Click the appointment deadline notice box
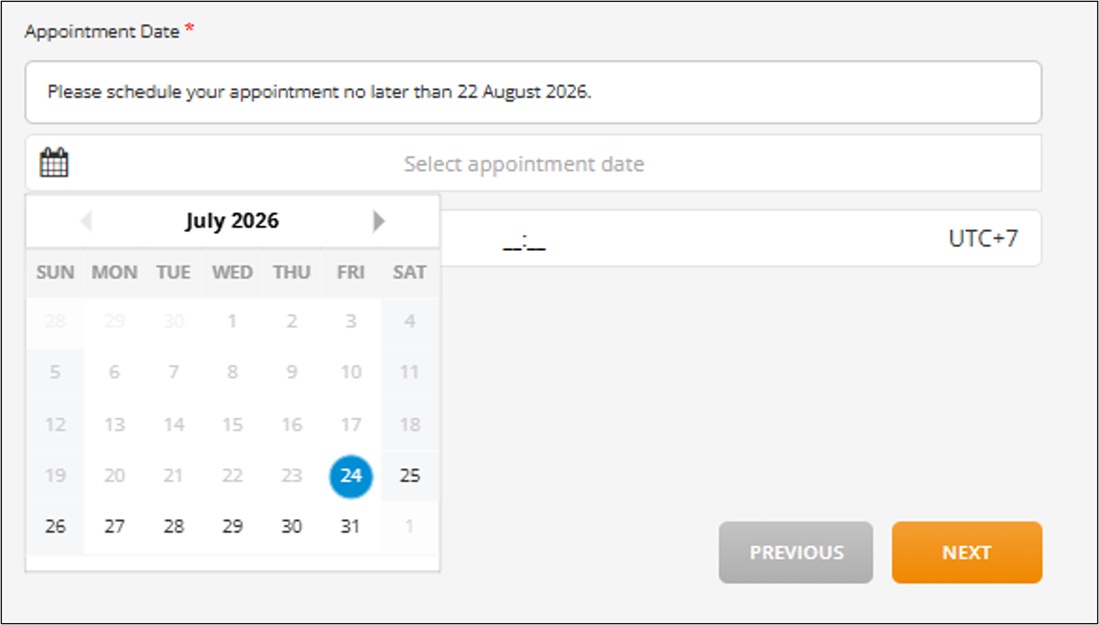This screenshot has height=625, width=1099. click(533, 92)
